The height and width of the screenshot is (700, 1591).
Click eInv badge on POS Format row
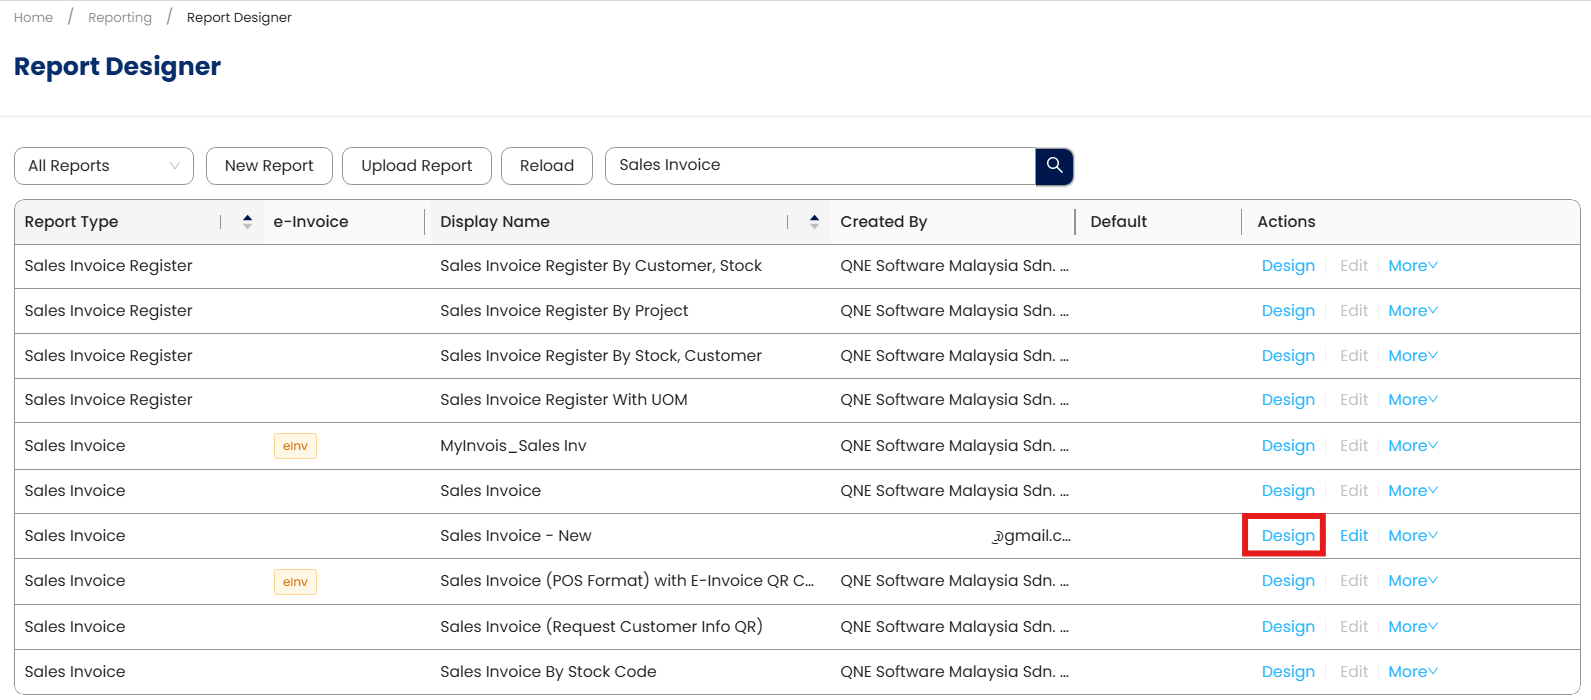point(295,582)
